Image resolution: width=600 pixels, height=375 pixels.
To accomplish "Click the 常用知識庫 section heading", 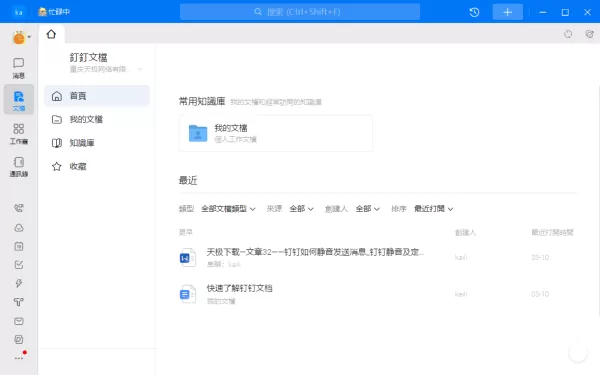I will click(202, 101).
